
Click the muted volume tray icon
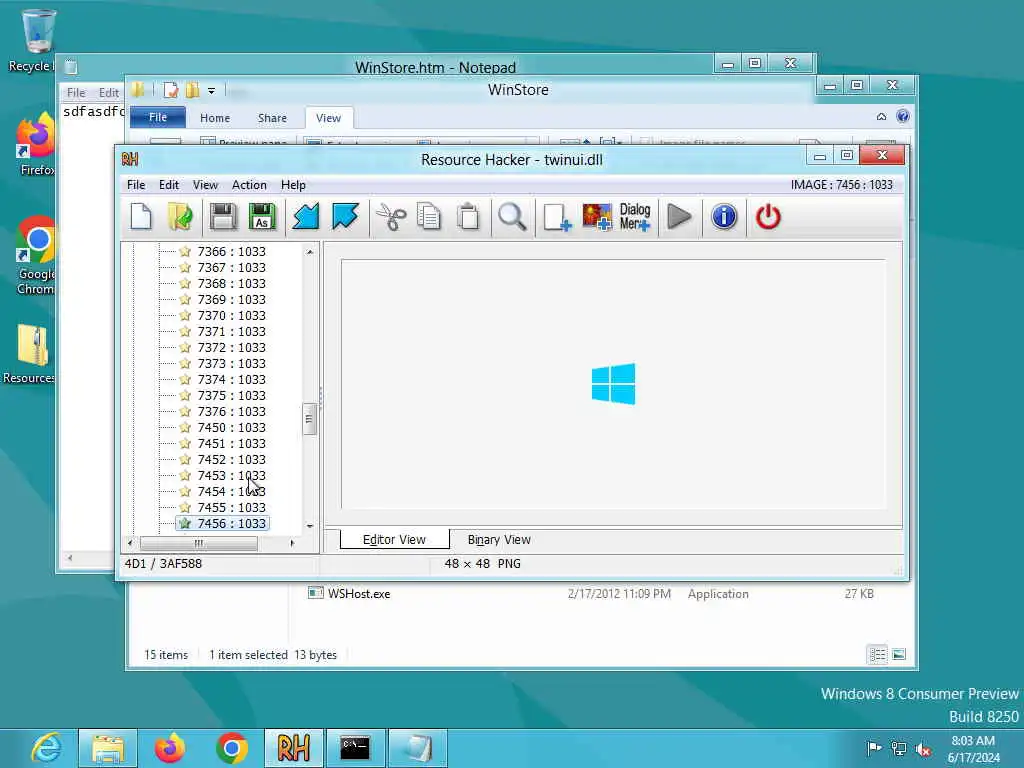pos(923,749)
